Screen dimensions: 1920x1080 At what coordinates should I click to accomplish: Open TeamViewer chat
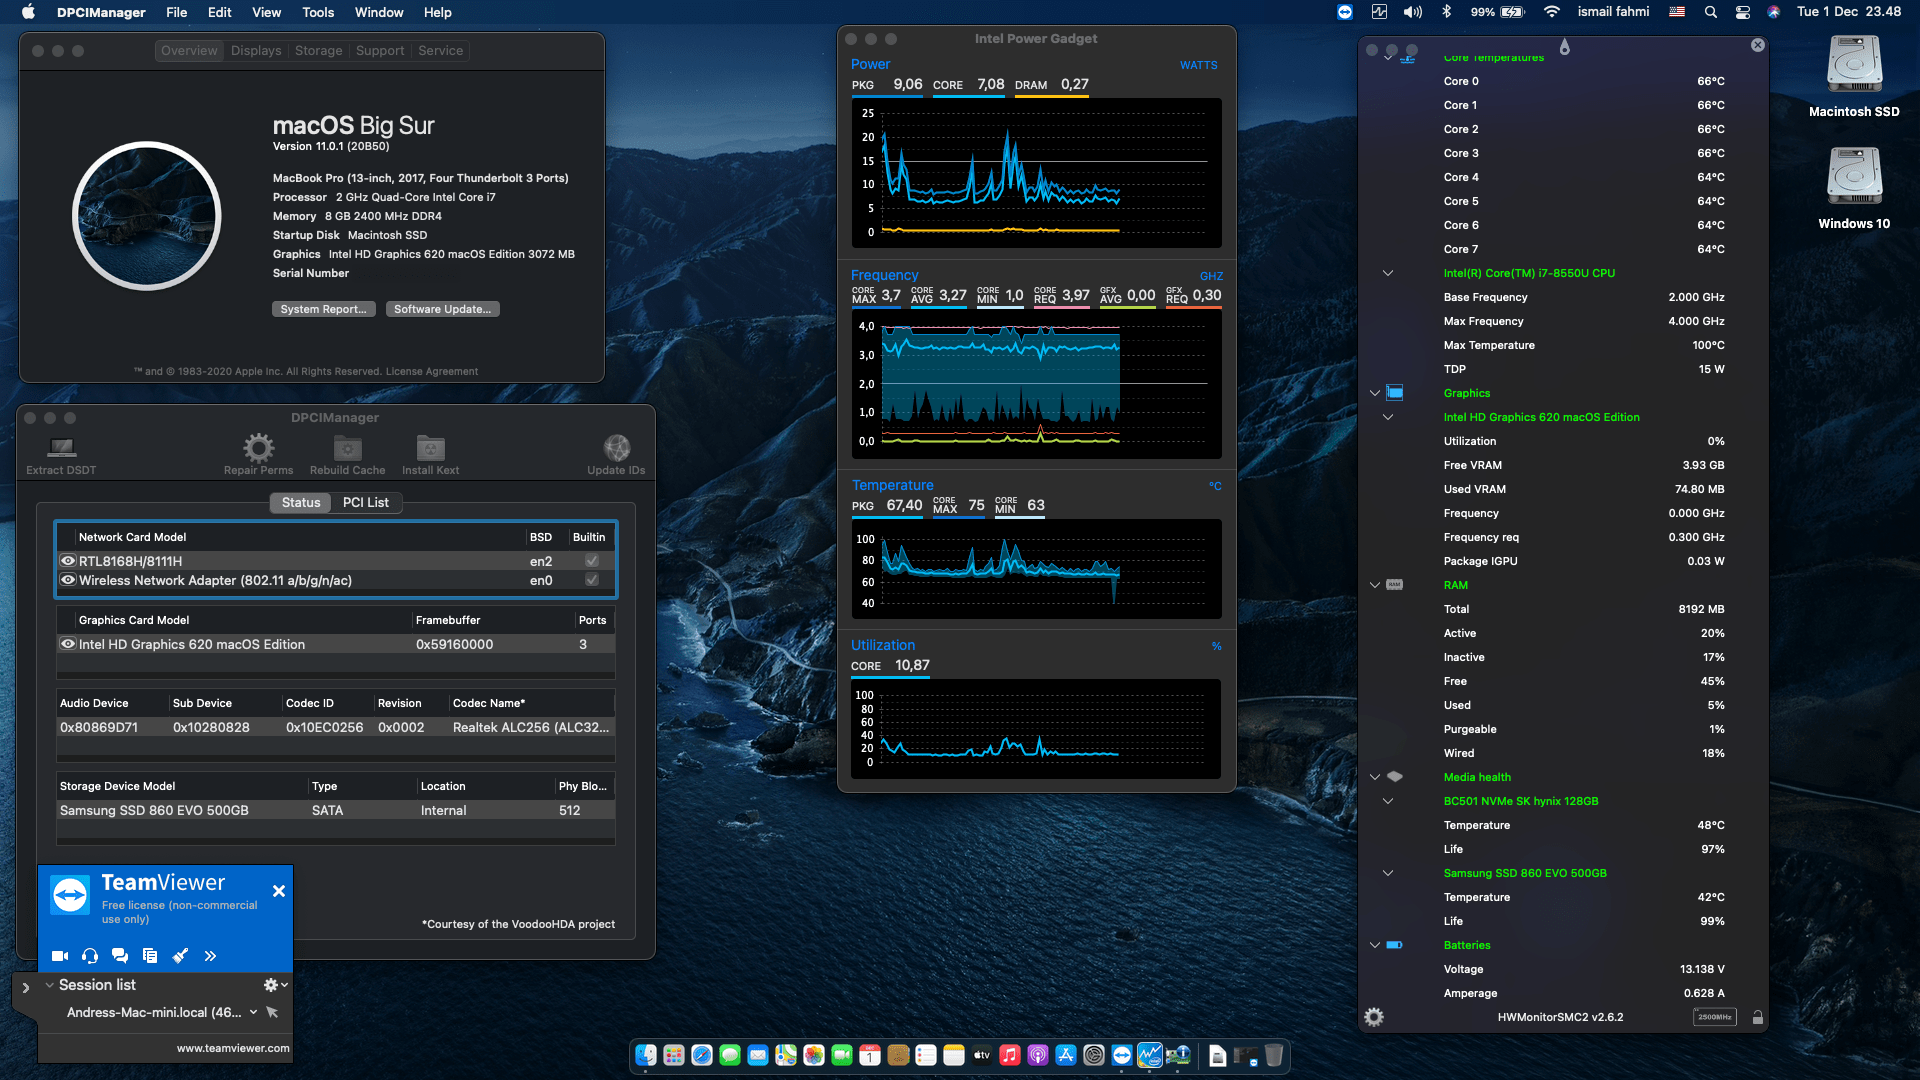coord(120,956)
